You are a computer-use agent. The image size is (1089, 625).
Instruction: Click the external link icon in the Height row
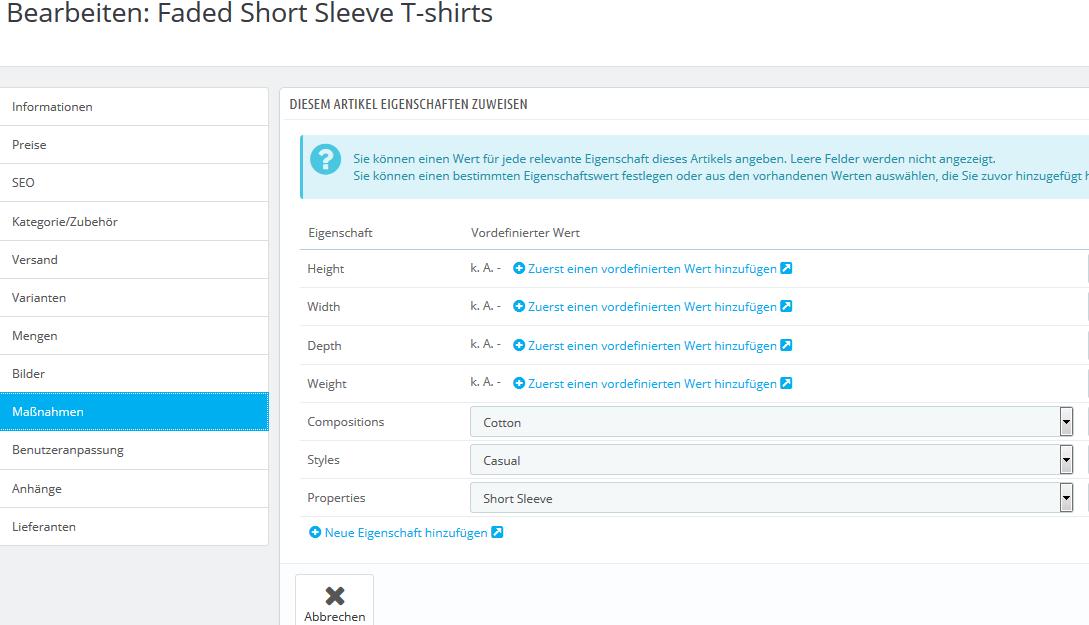(x=786, y=269)
